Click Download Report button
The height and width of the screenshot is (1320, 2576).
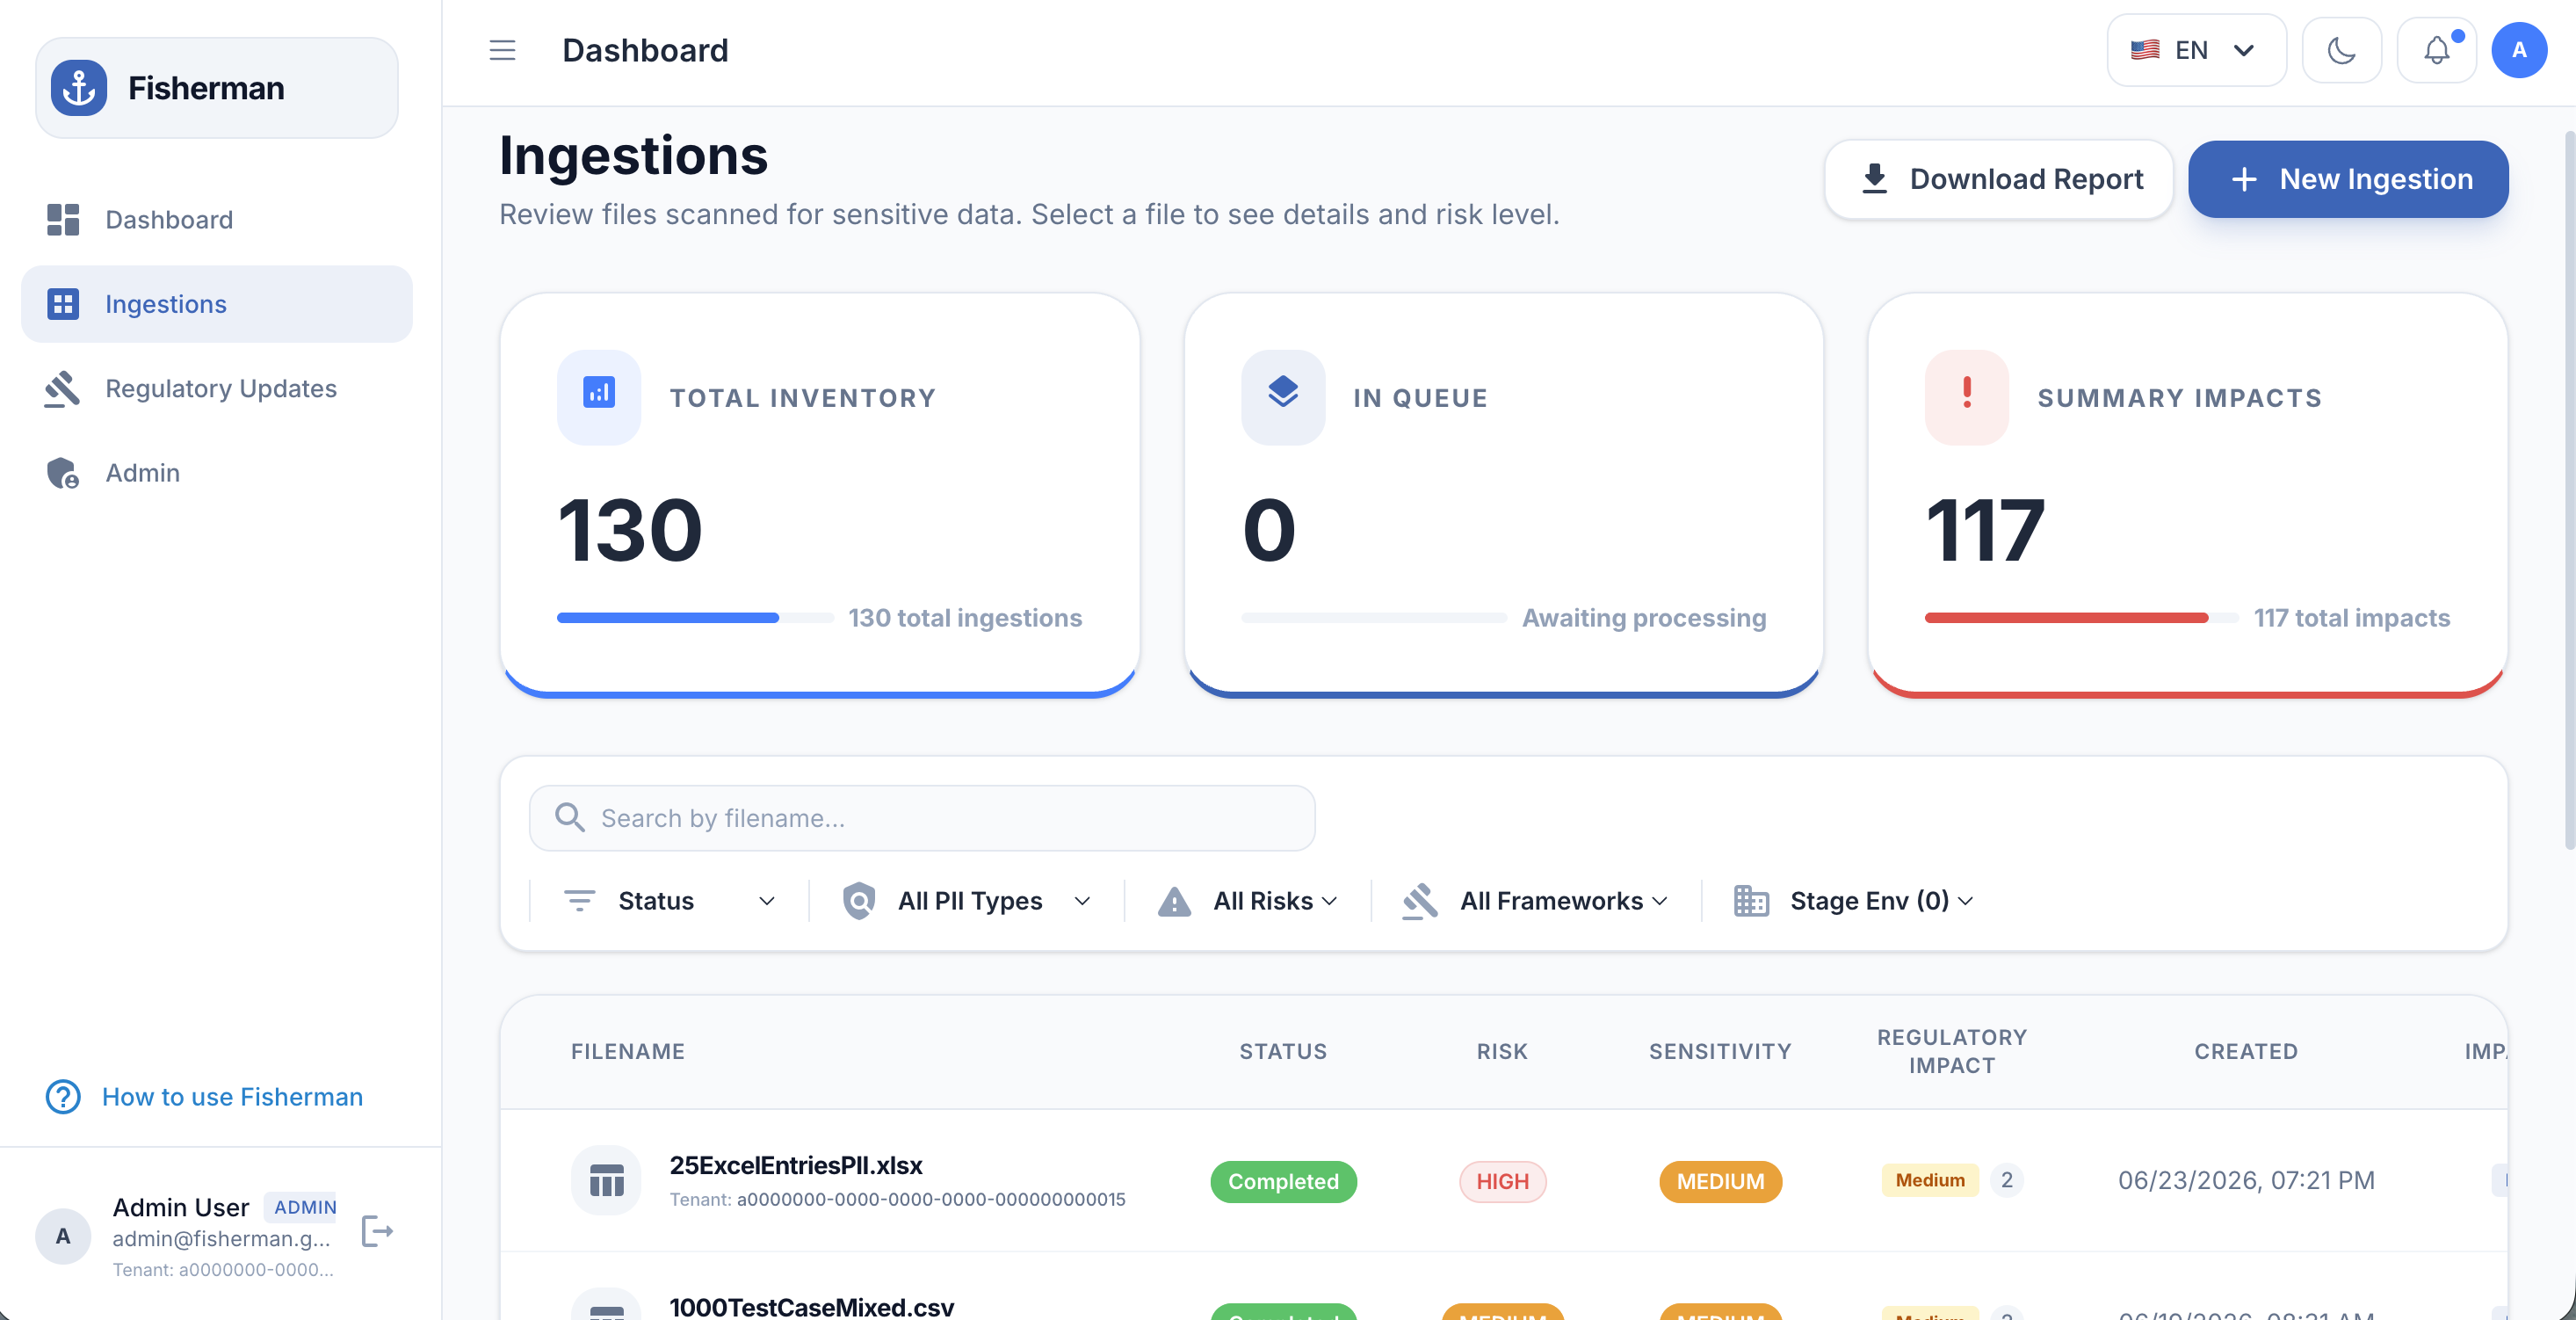click(x=1998, y=179)
